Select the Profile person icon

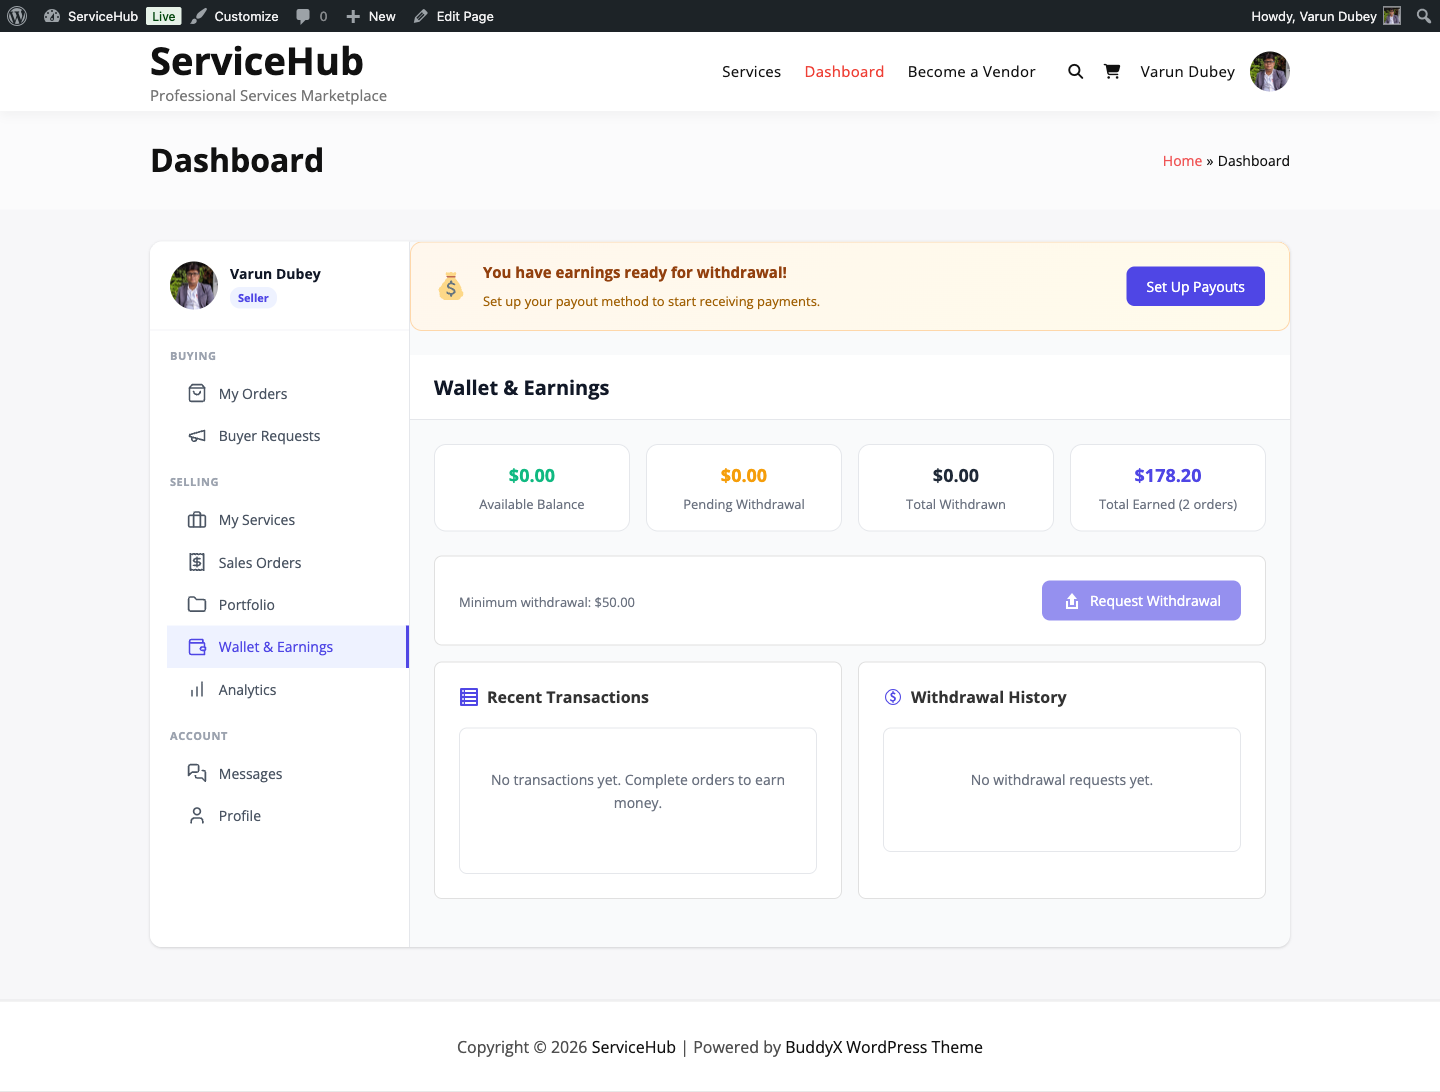[197, 815]
